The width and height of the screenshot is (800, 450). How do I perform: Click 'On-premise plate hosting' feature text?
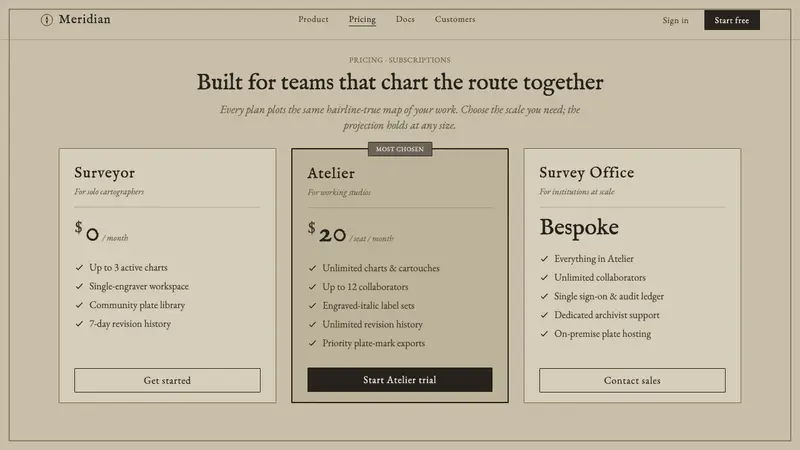[x=603, y=334]
